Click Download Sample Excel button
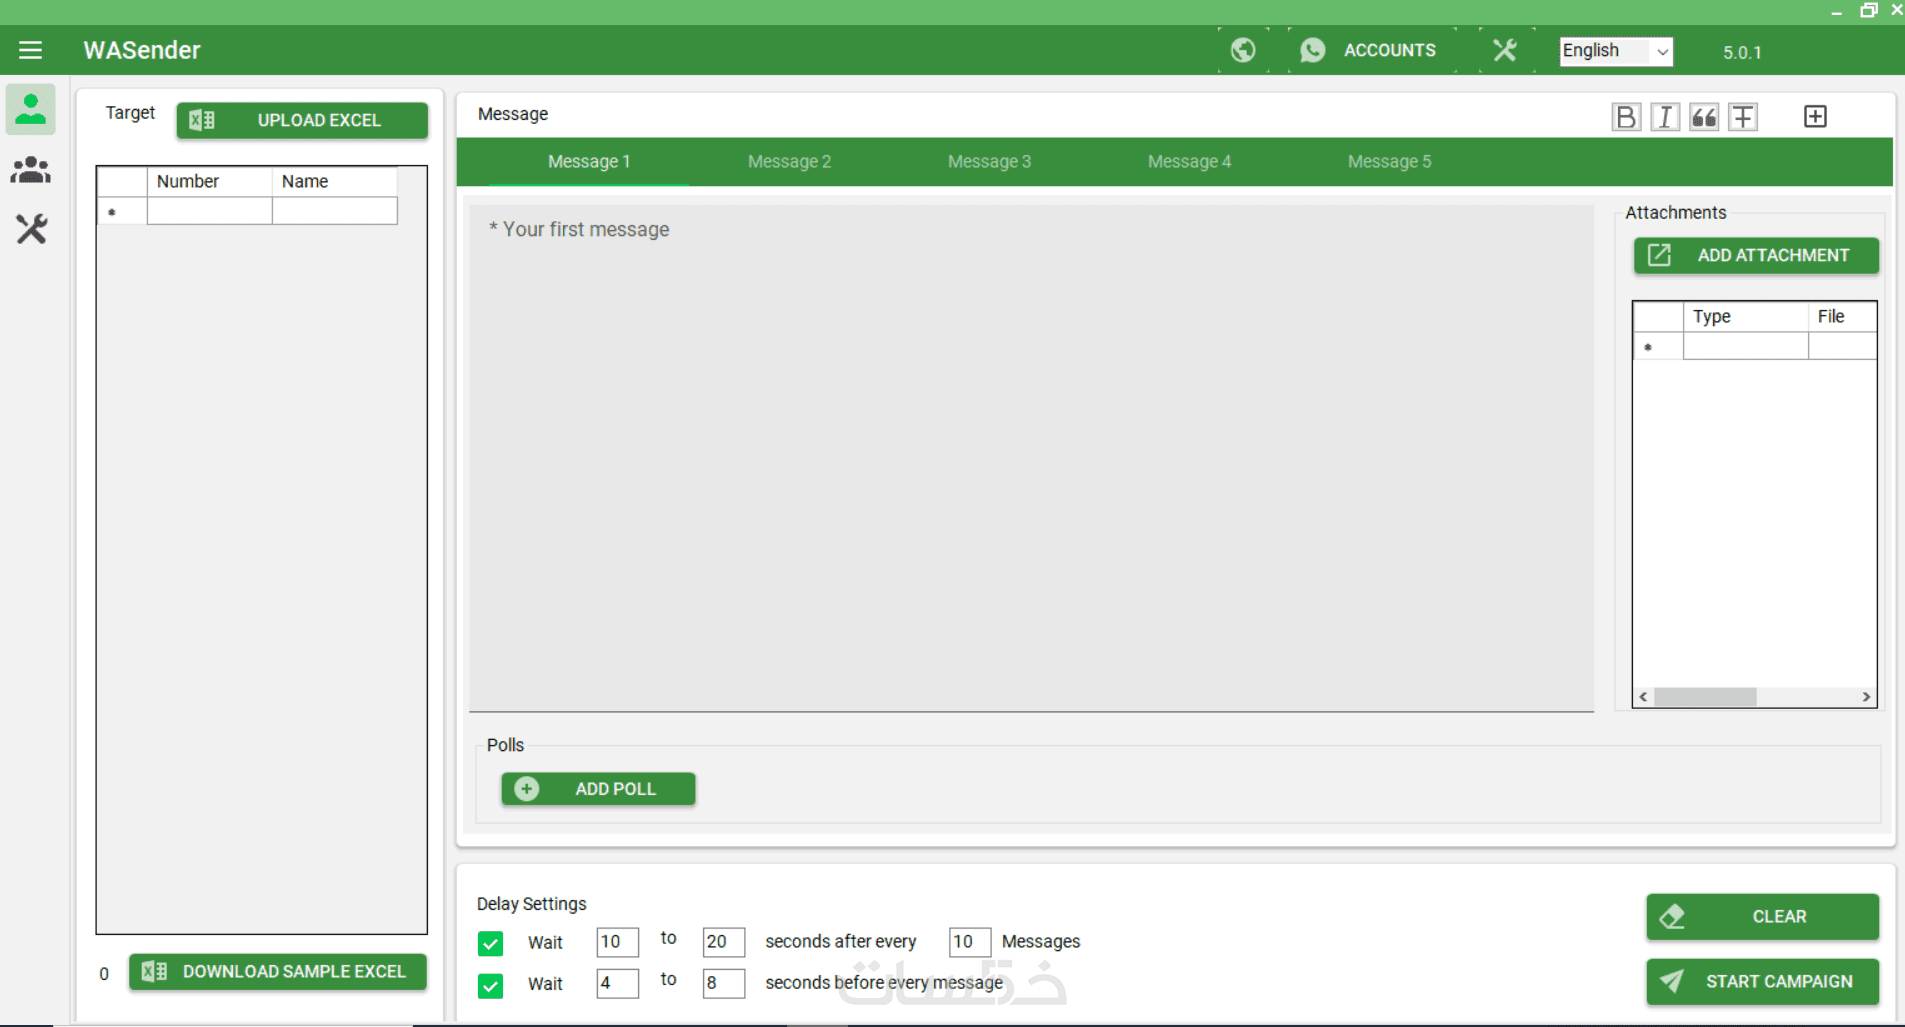Viewport: 1905px width, 1027px height. tap(278, 971)
